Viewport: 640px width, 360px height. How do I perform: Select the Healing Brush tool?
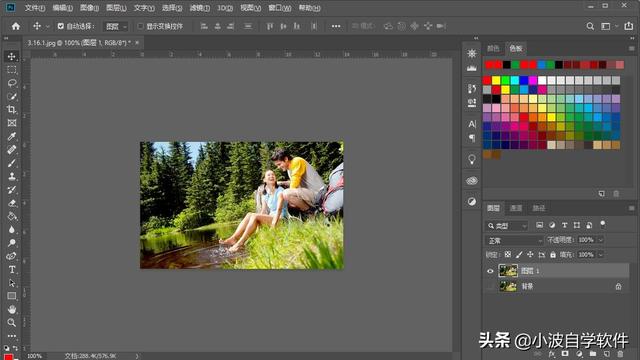point(11,150)
